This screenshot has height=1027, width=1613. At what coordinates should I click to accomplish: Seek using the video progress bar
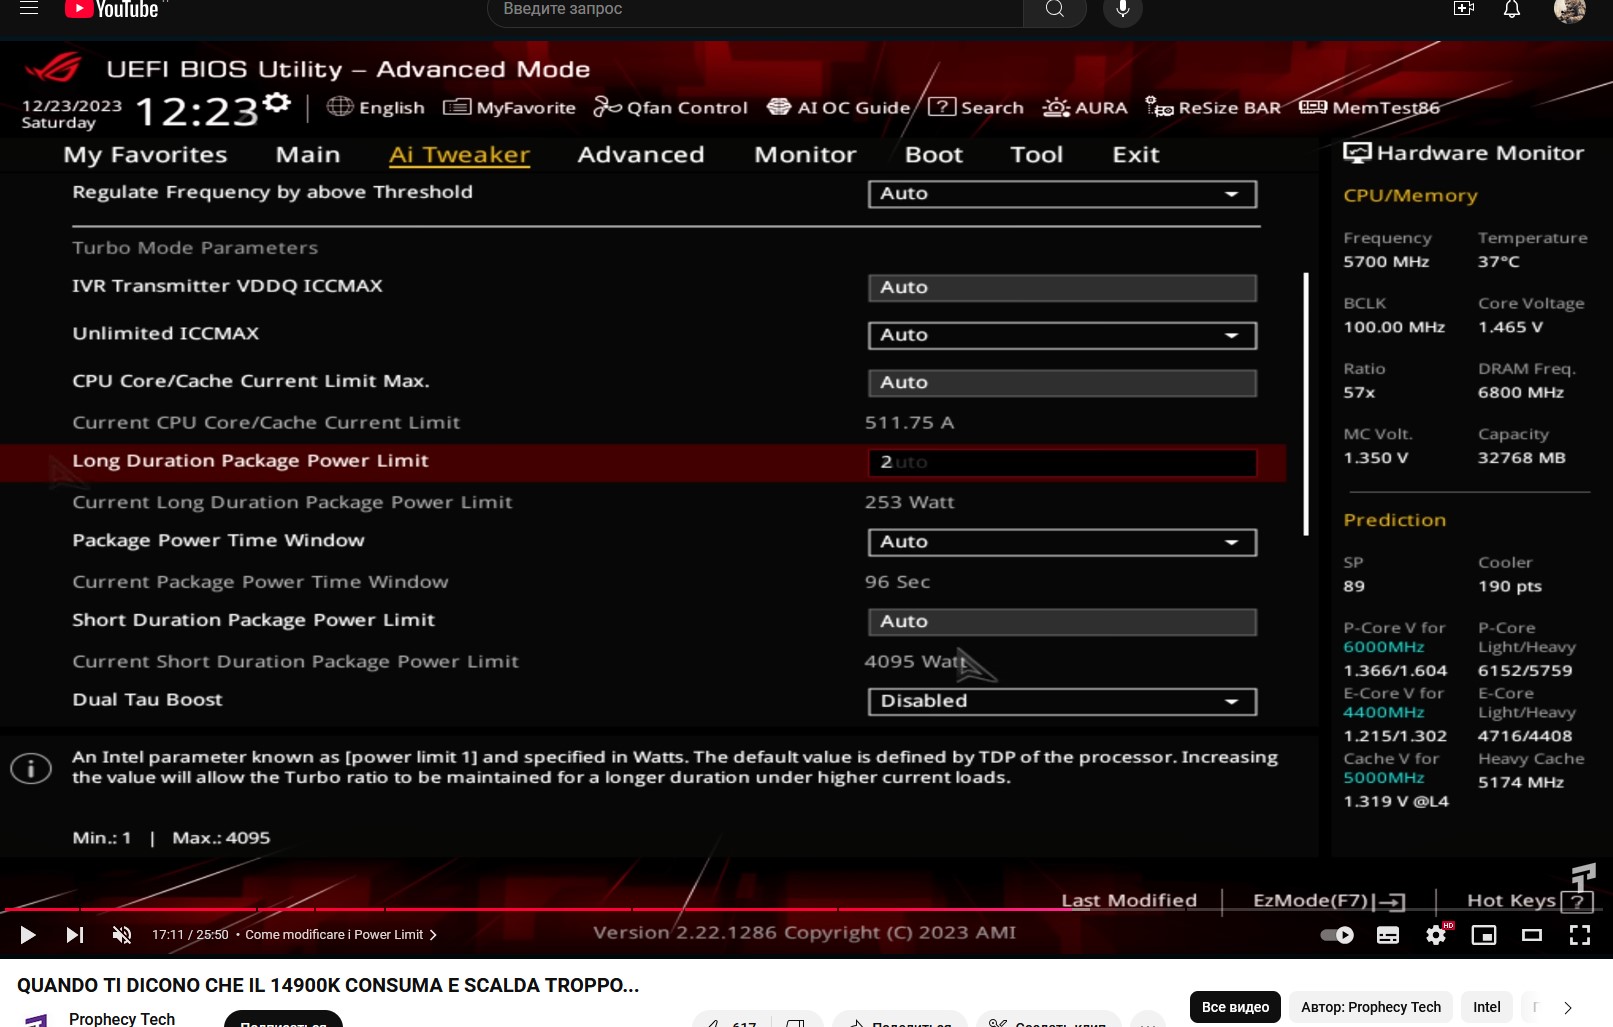point(806,910)
